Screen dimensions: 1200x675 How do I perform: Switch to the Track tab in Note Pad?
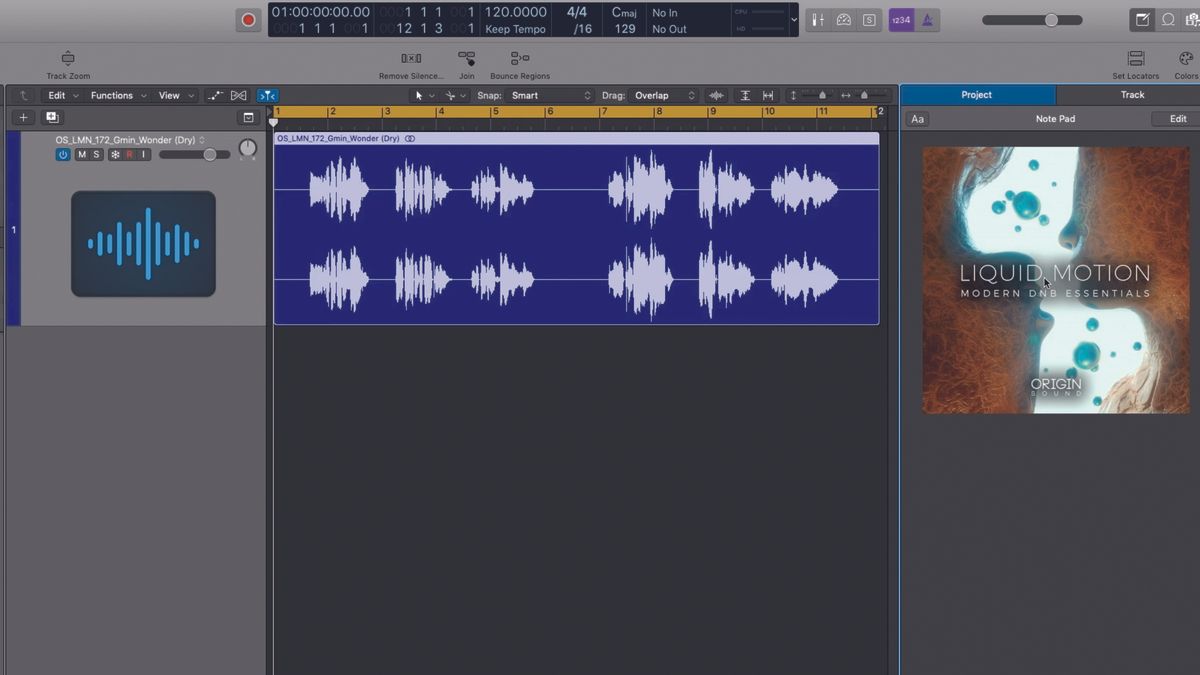click(x=1132, y=94)
